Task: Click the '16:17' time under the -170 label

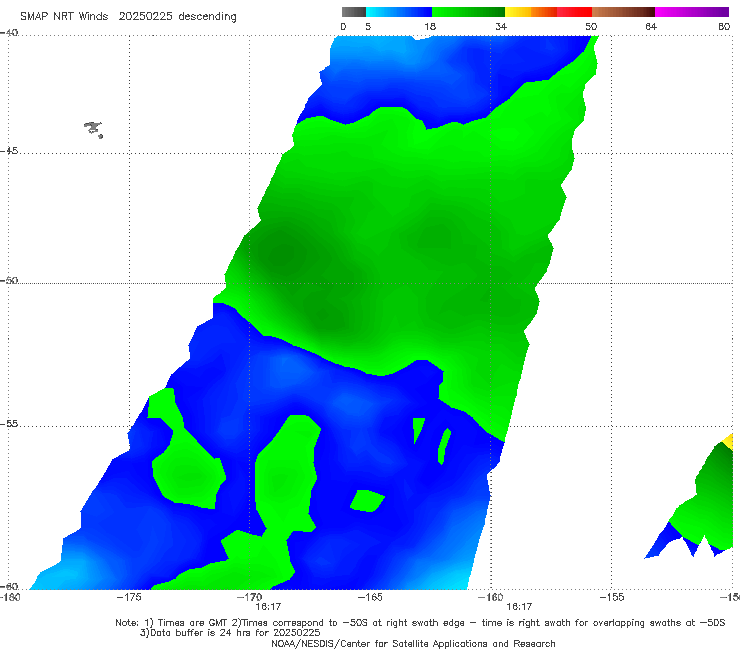Action: (x=268, y=607)
